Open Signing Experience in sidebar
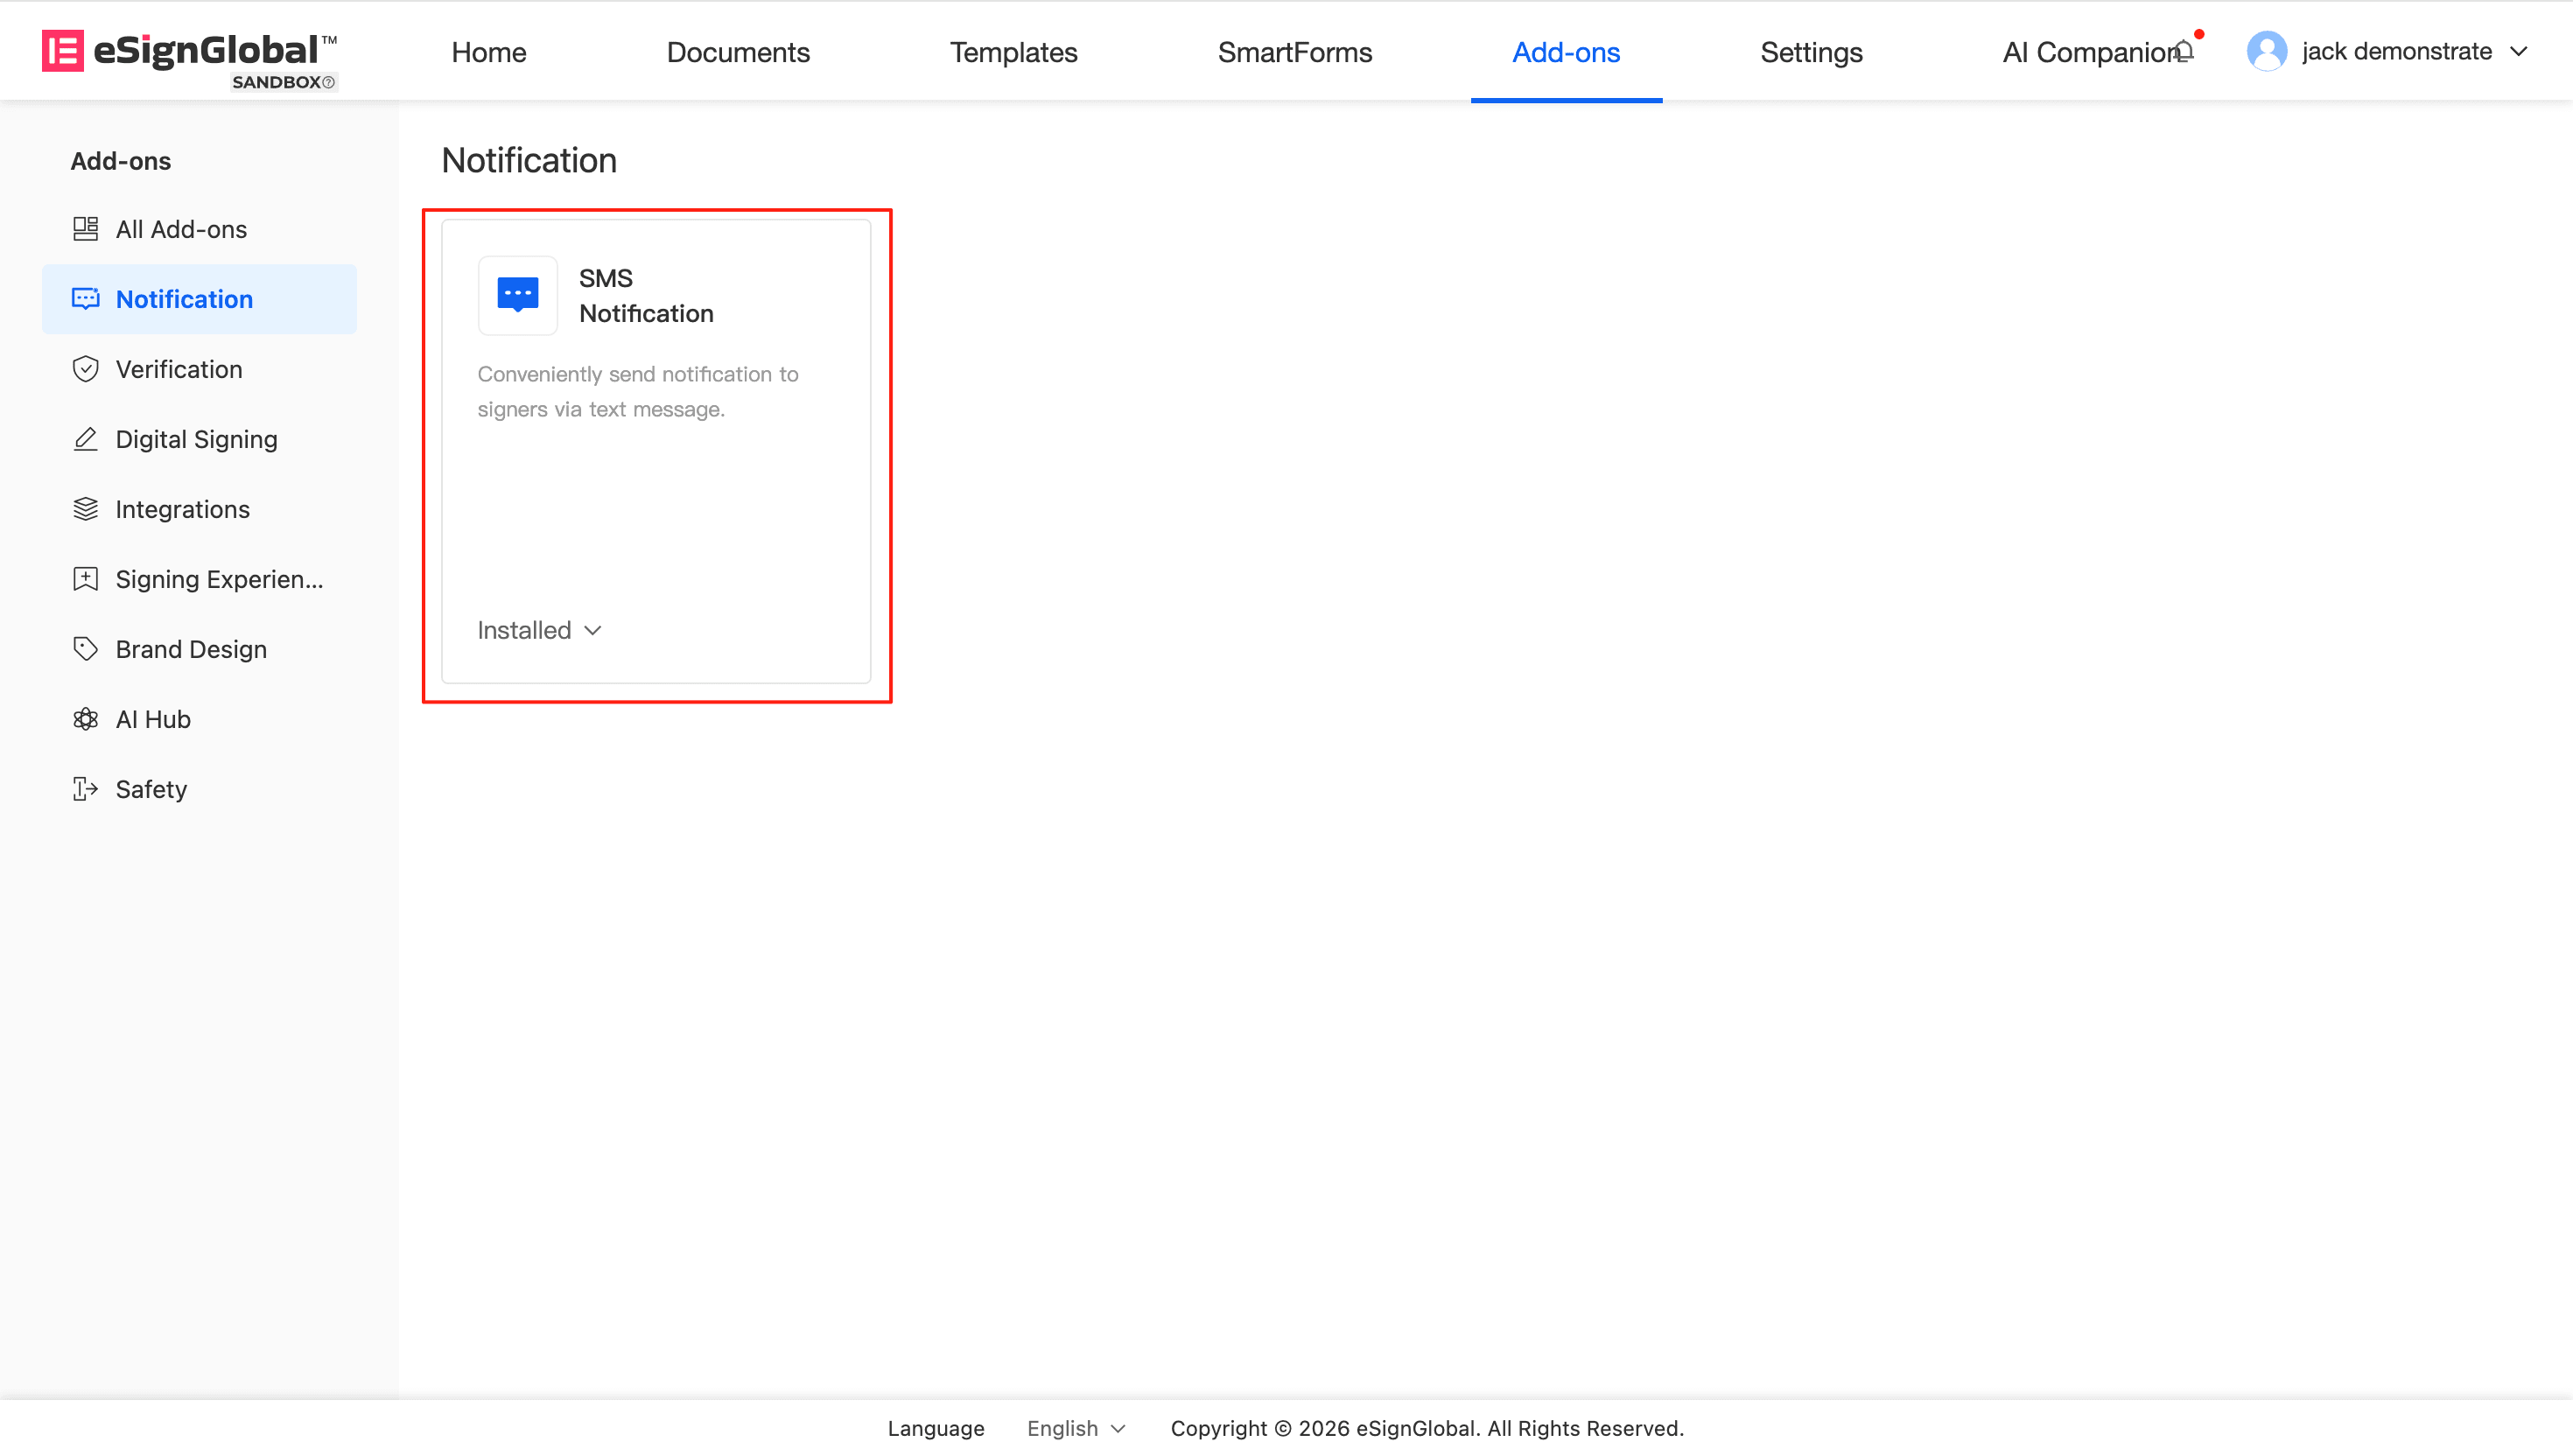 point(218,579)
